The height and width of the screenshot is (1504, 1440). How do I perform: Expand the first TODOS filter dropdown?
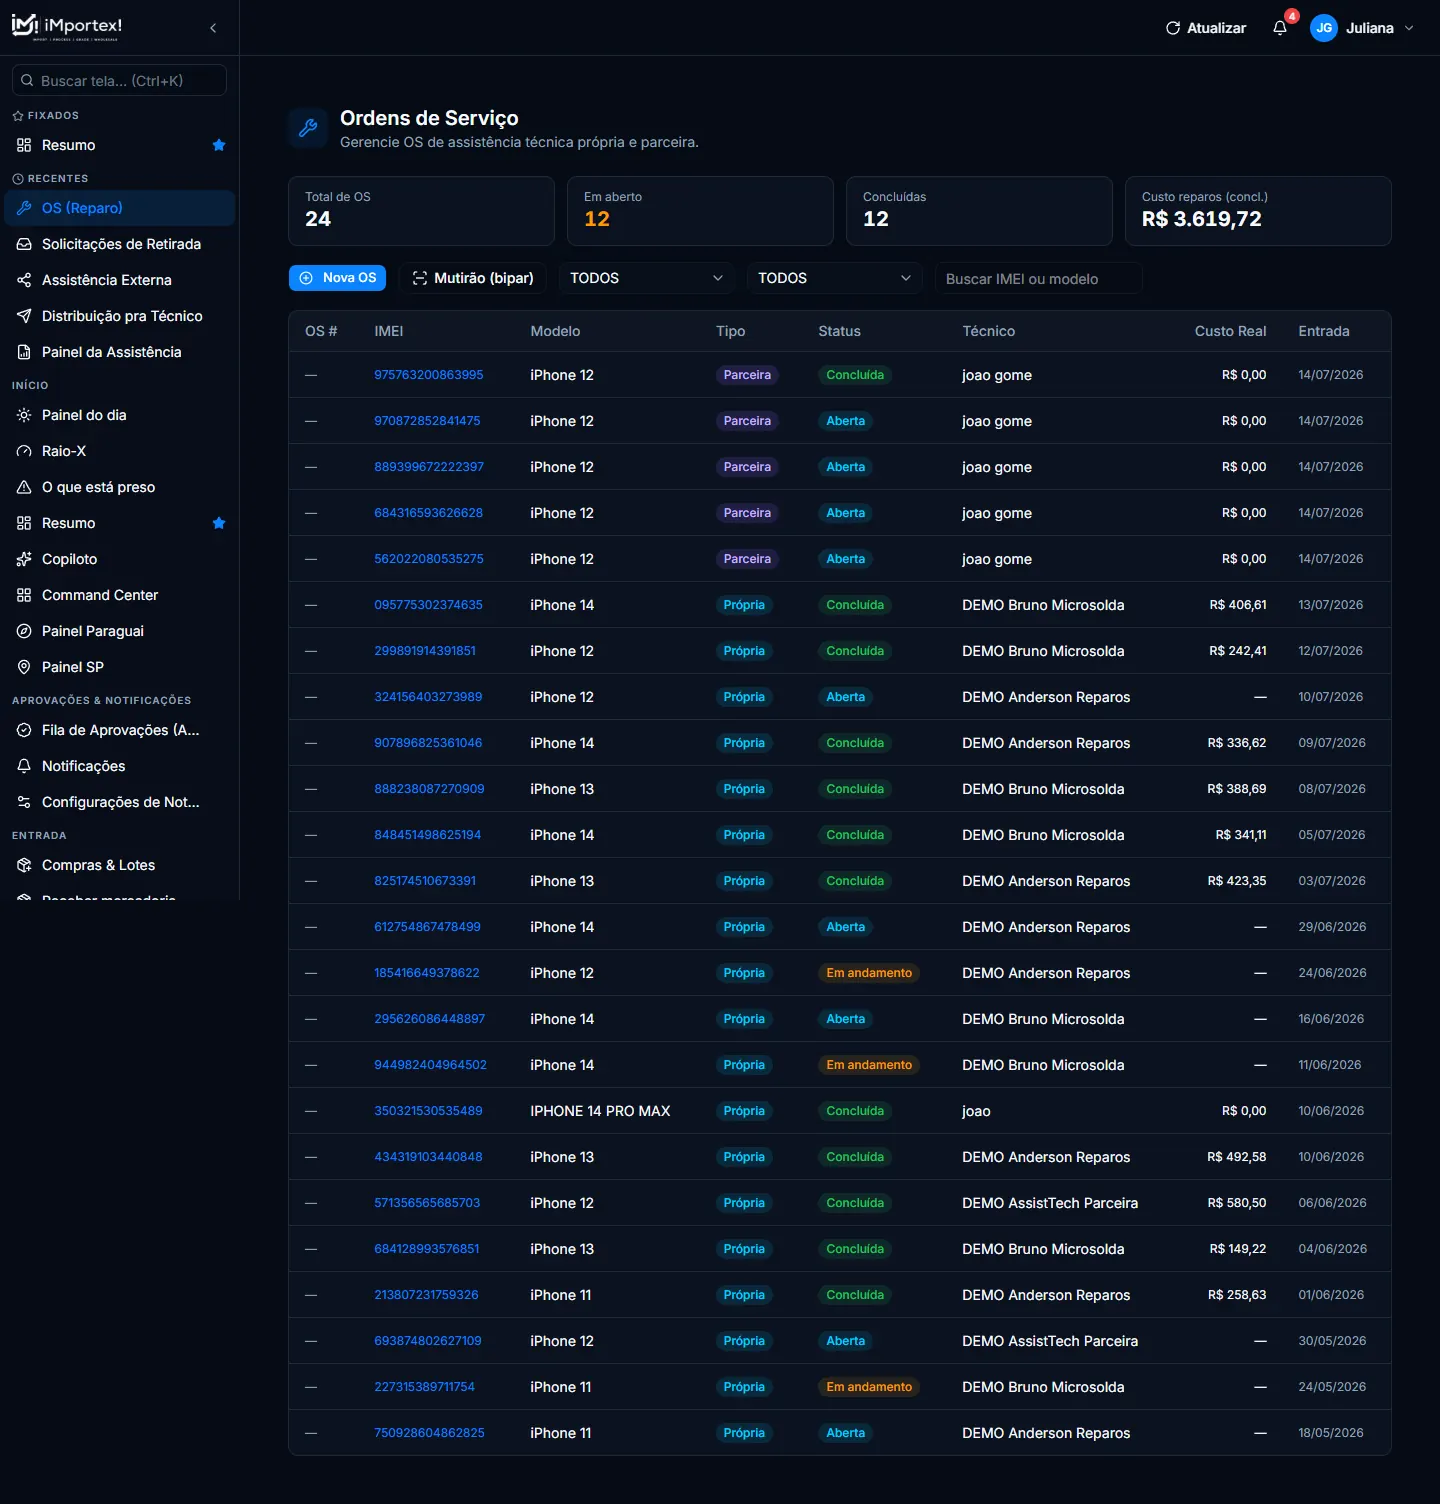click(x=646, y=278)
